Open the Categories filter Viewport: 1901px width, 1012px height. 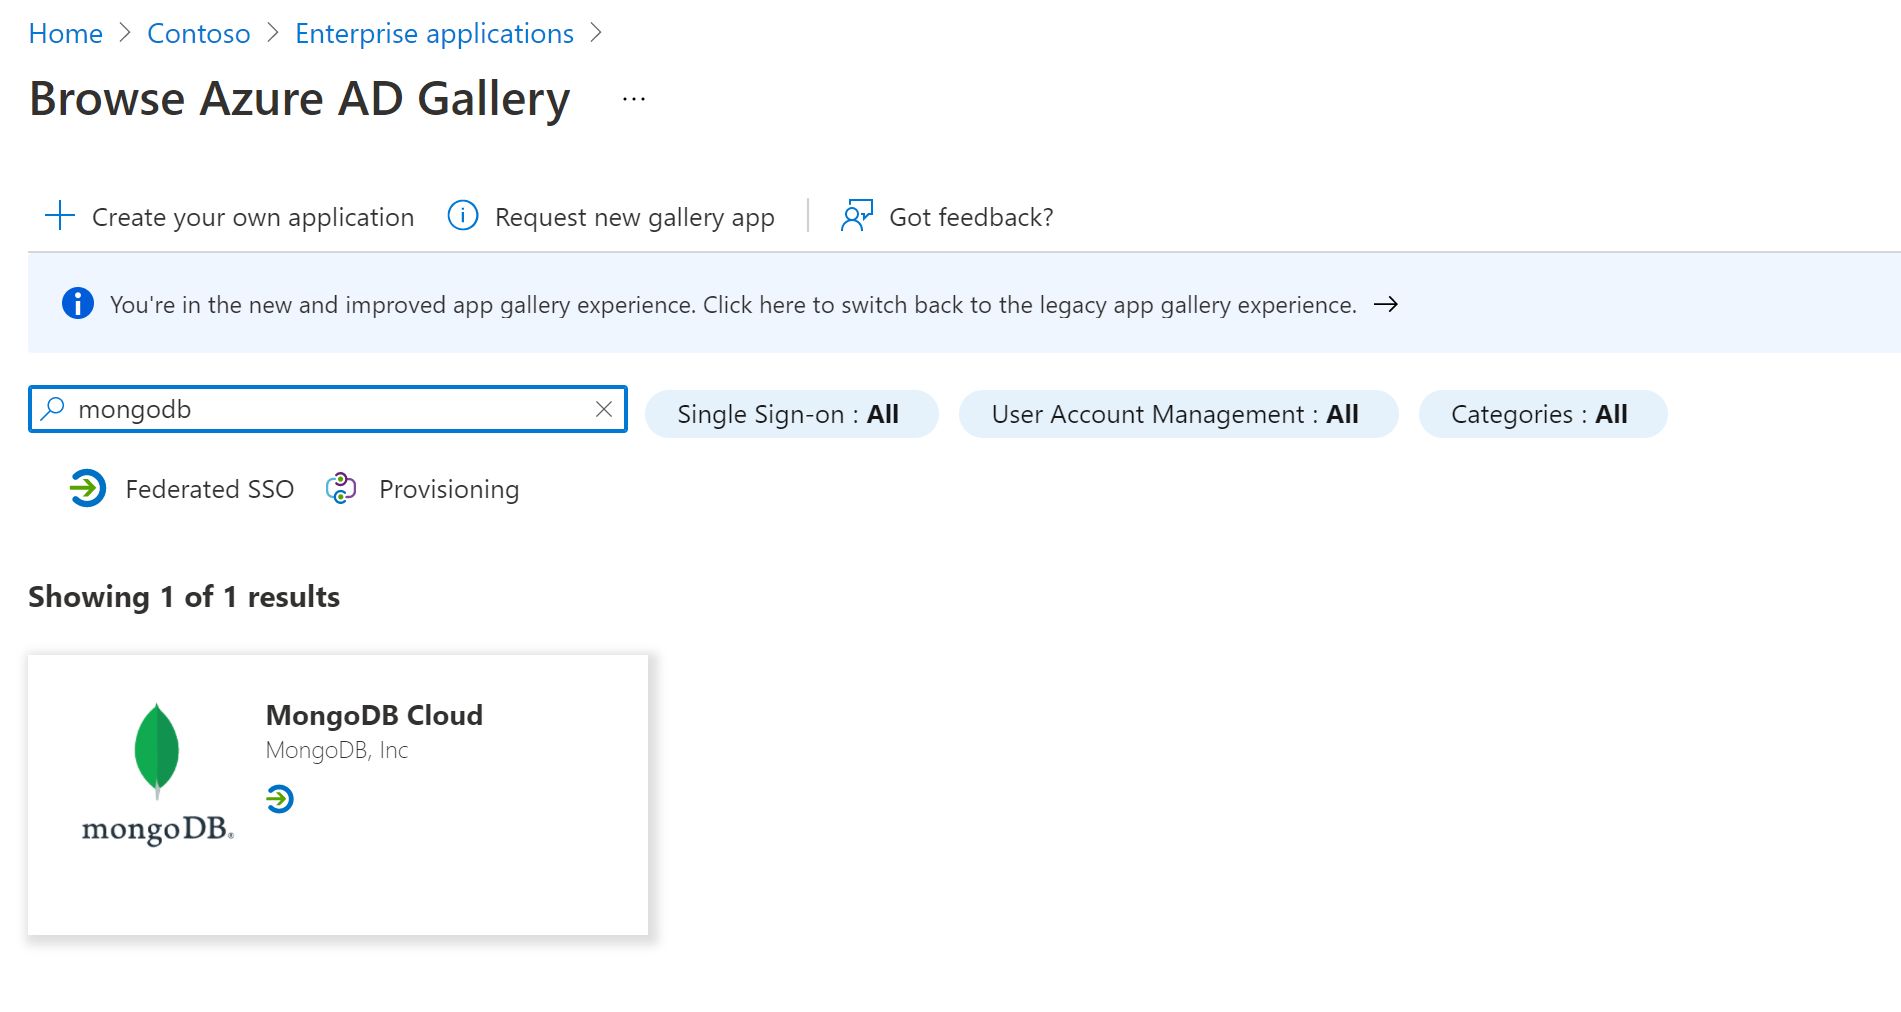(1541, 414)
